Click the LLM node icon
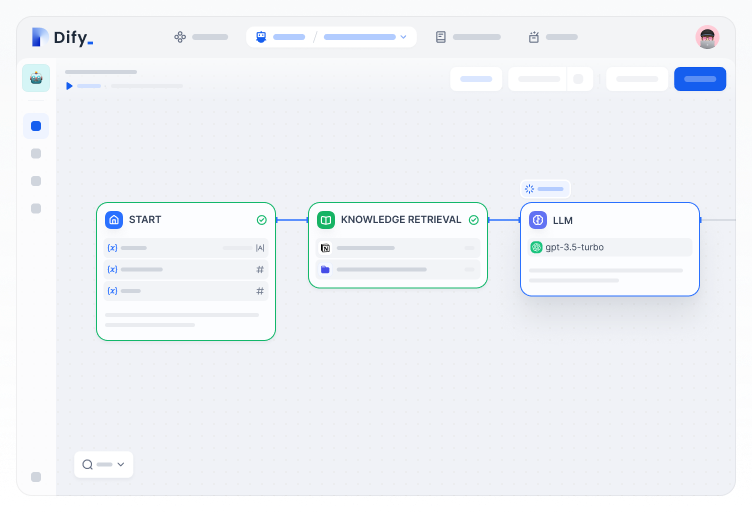752x512 pixels. coord(537,220)
